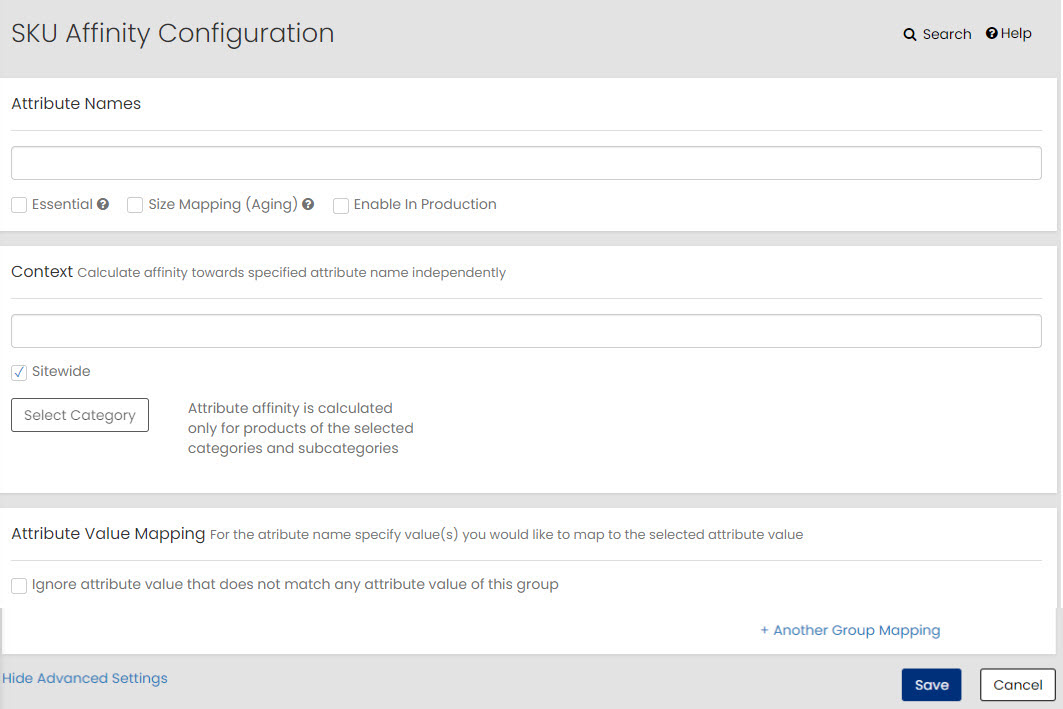Save the SKU affinity configuration
1063x709 pixels.
931,685
